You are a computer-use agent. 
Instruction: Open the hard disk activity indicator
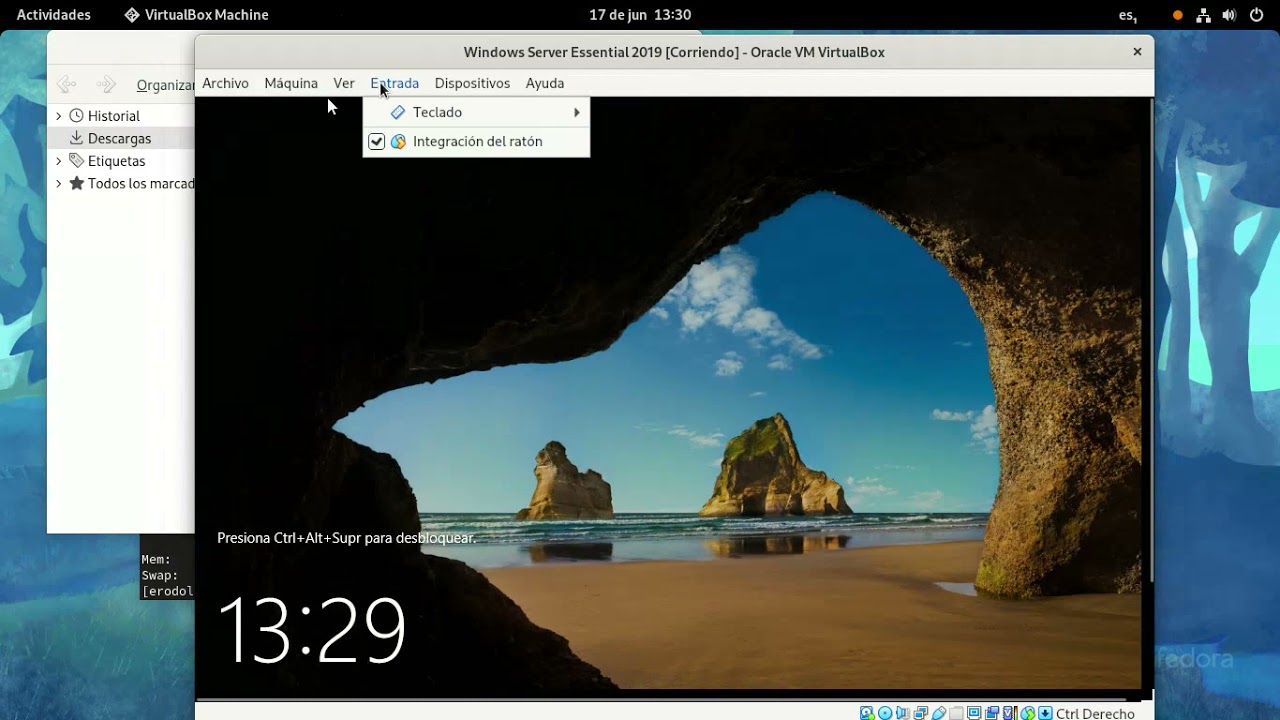click(867, 714)
